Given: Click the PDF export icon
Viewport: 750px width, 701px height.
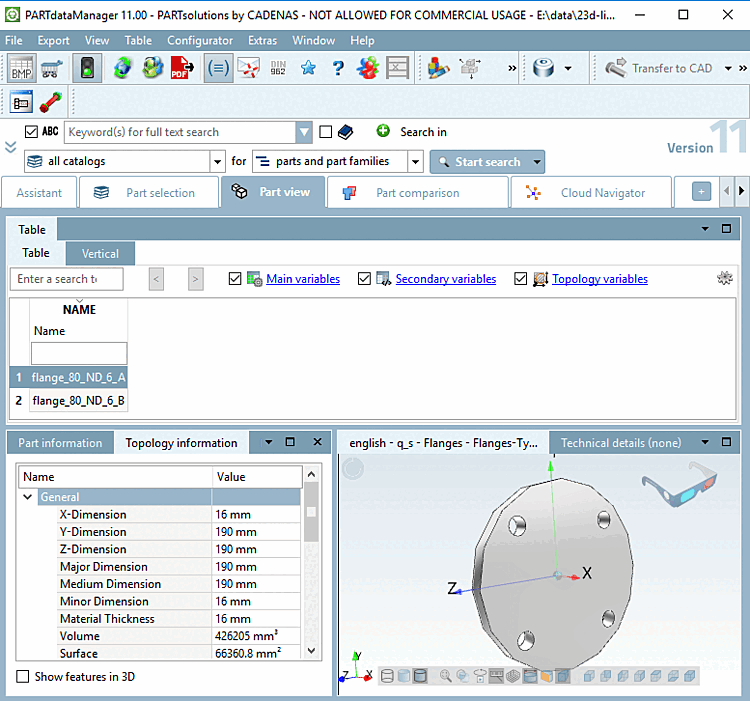Looking at the screenshot, I should click(183, 68).
